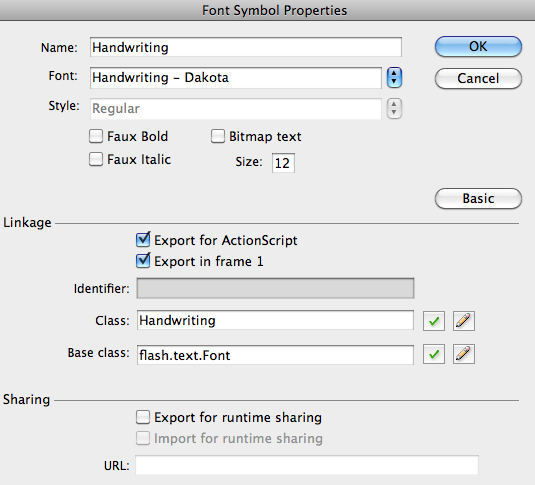Uncheck Export in frame 1
This screenshot has width=535, height=485.
tap(143, 261)
